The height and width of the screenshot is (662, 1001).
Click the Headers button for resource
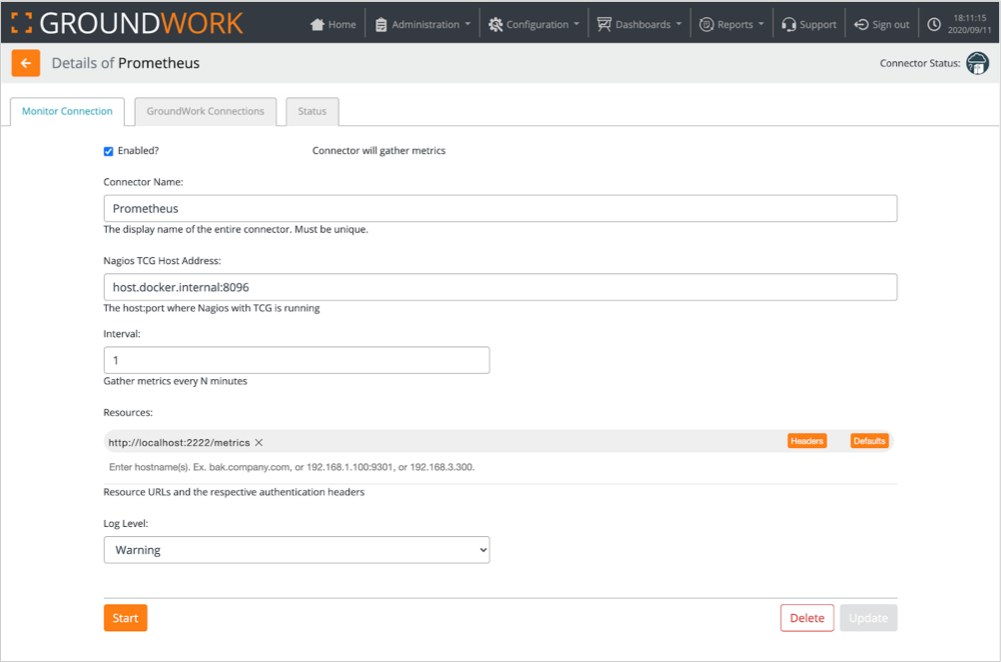pos(807,441)
